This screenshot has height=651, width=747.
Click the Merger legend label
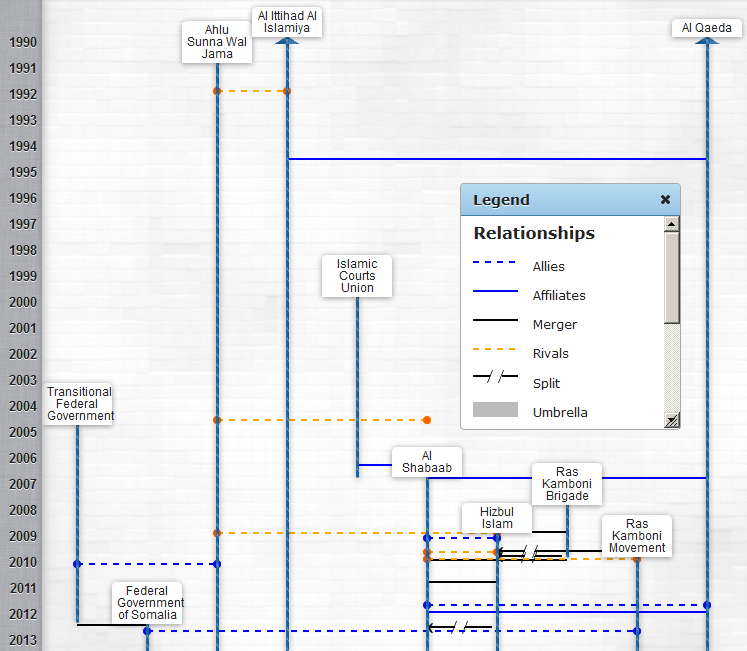[555, 325]
